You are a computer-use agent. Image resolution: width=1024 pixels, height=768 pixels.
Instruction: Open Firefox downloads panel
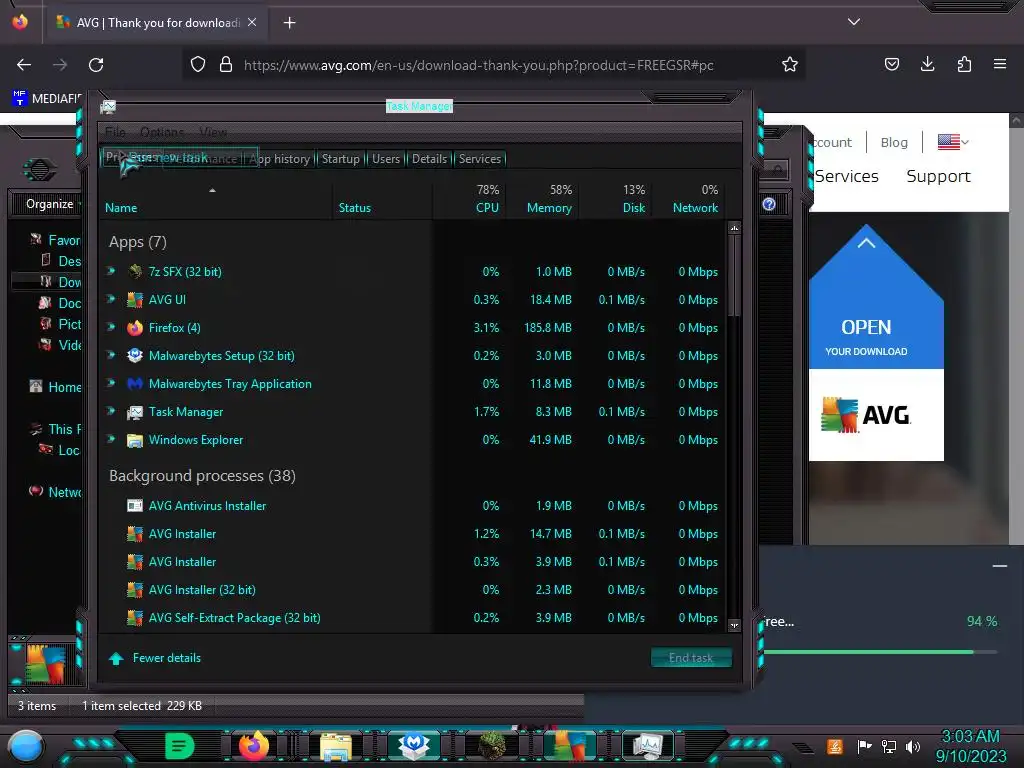[927, 64]
